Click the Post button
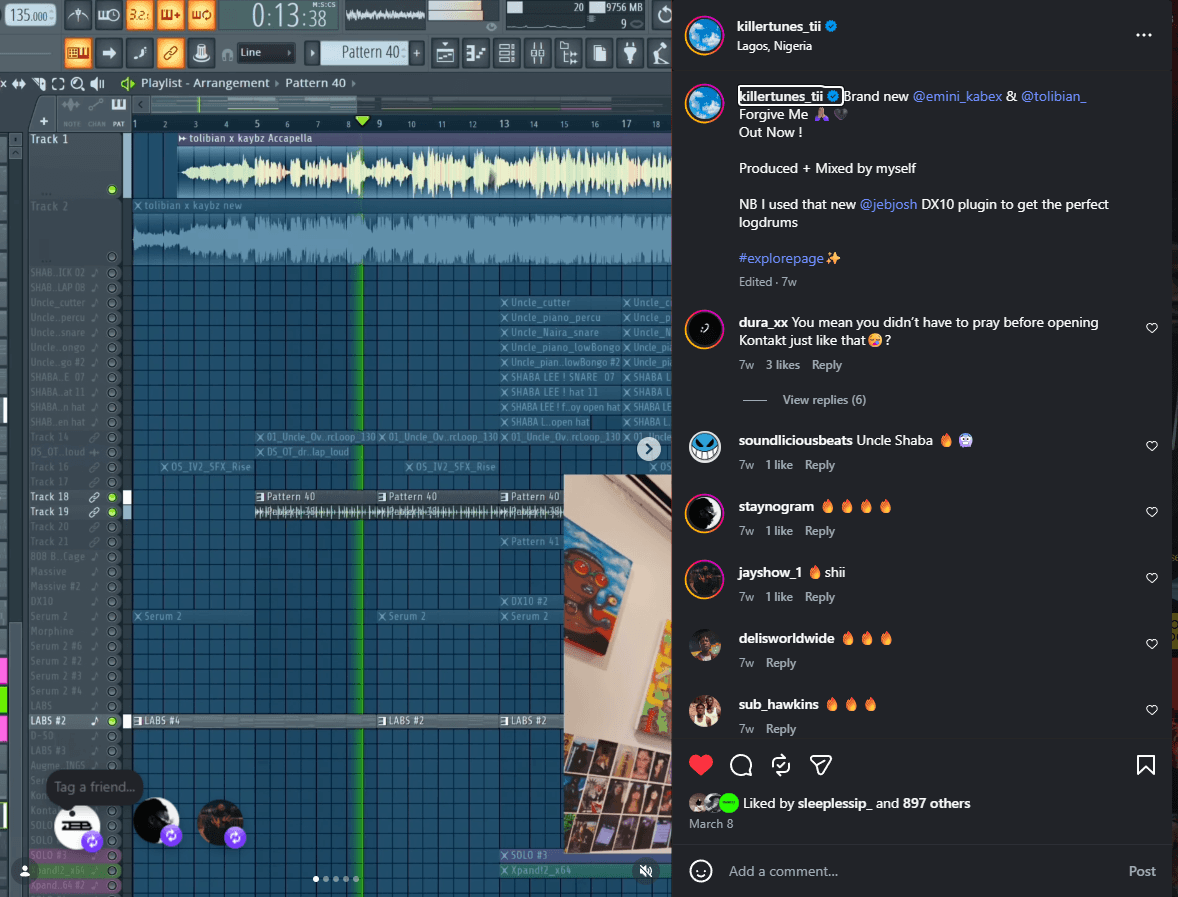Viewport: 1178px width, 897px height. tap(1142, 871)
